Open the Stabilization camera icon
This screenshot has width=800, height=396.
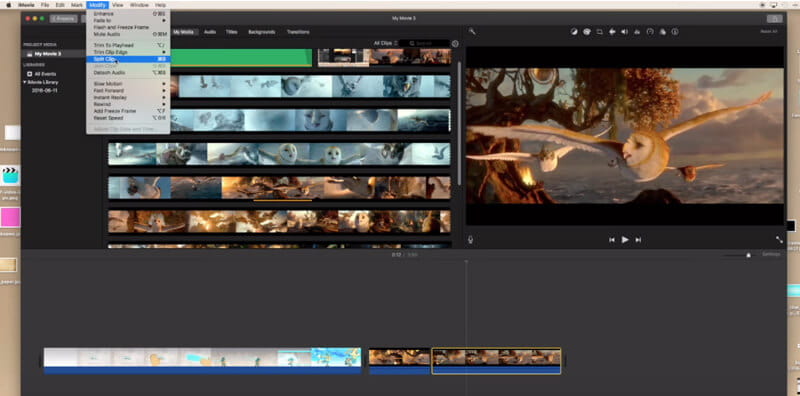pyautogui.click(x=612, y=32)
